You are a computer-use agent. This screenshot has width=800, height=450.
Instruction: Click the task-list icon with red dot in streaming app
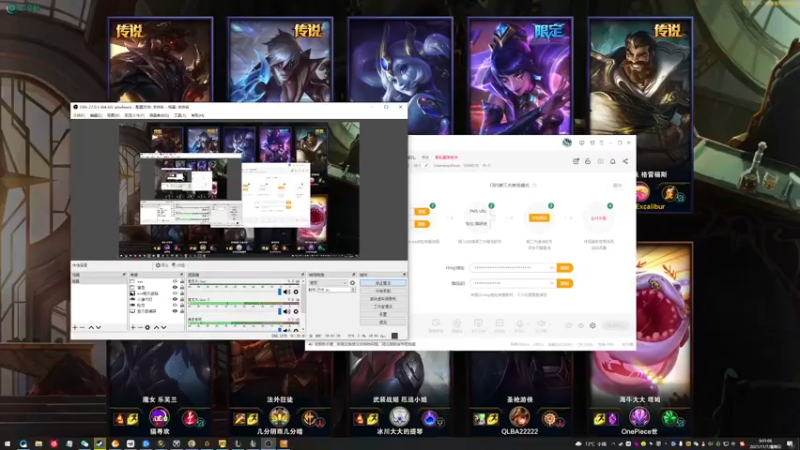[x=576, y=161]
